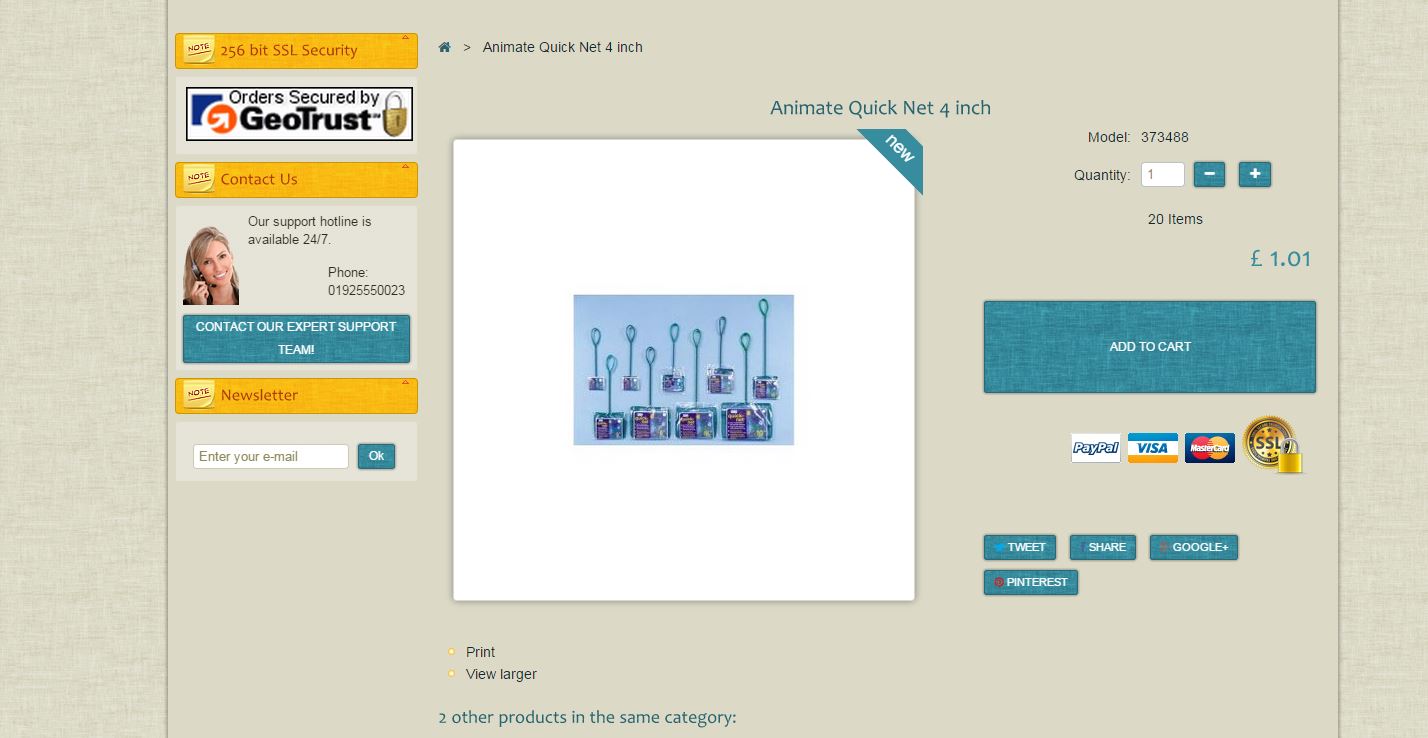This screenshot has width=1428, height=738.
Task: Add the Quick Net to cart
Action: point(1150,347)
